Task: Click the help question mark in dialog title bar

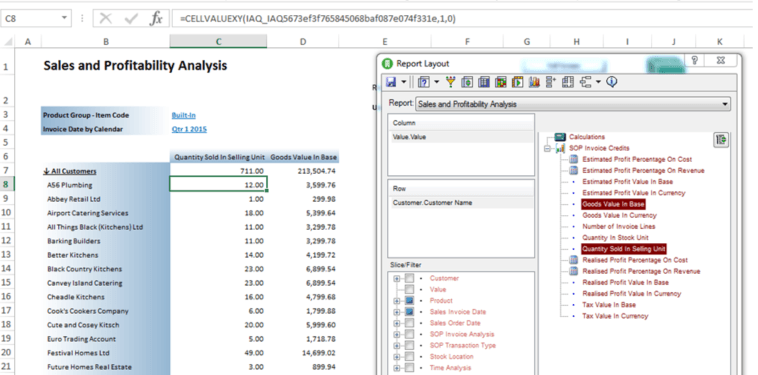Action: coord(695,60)
